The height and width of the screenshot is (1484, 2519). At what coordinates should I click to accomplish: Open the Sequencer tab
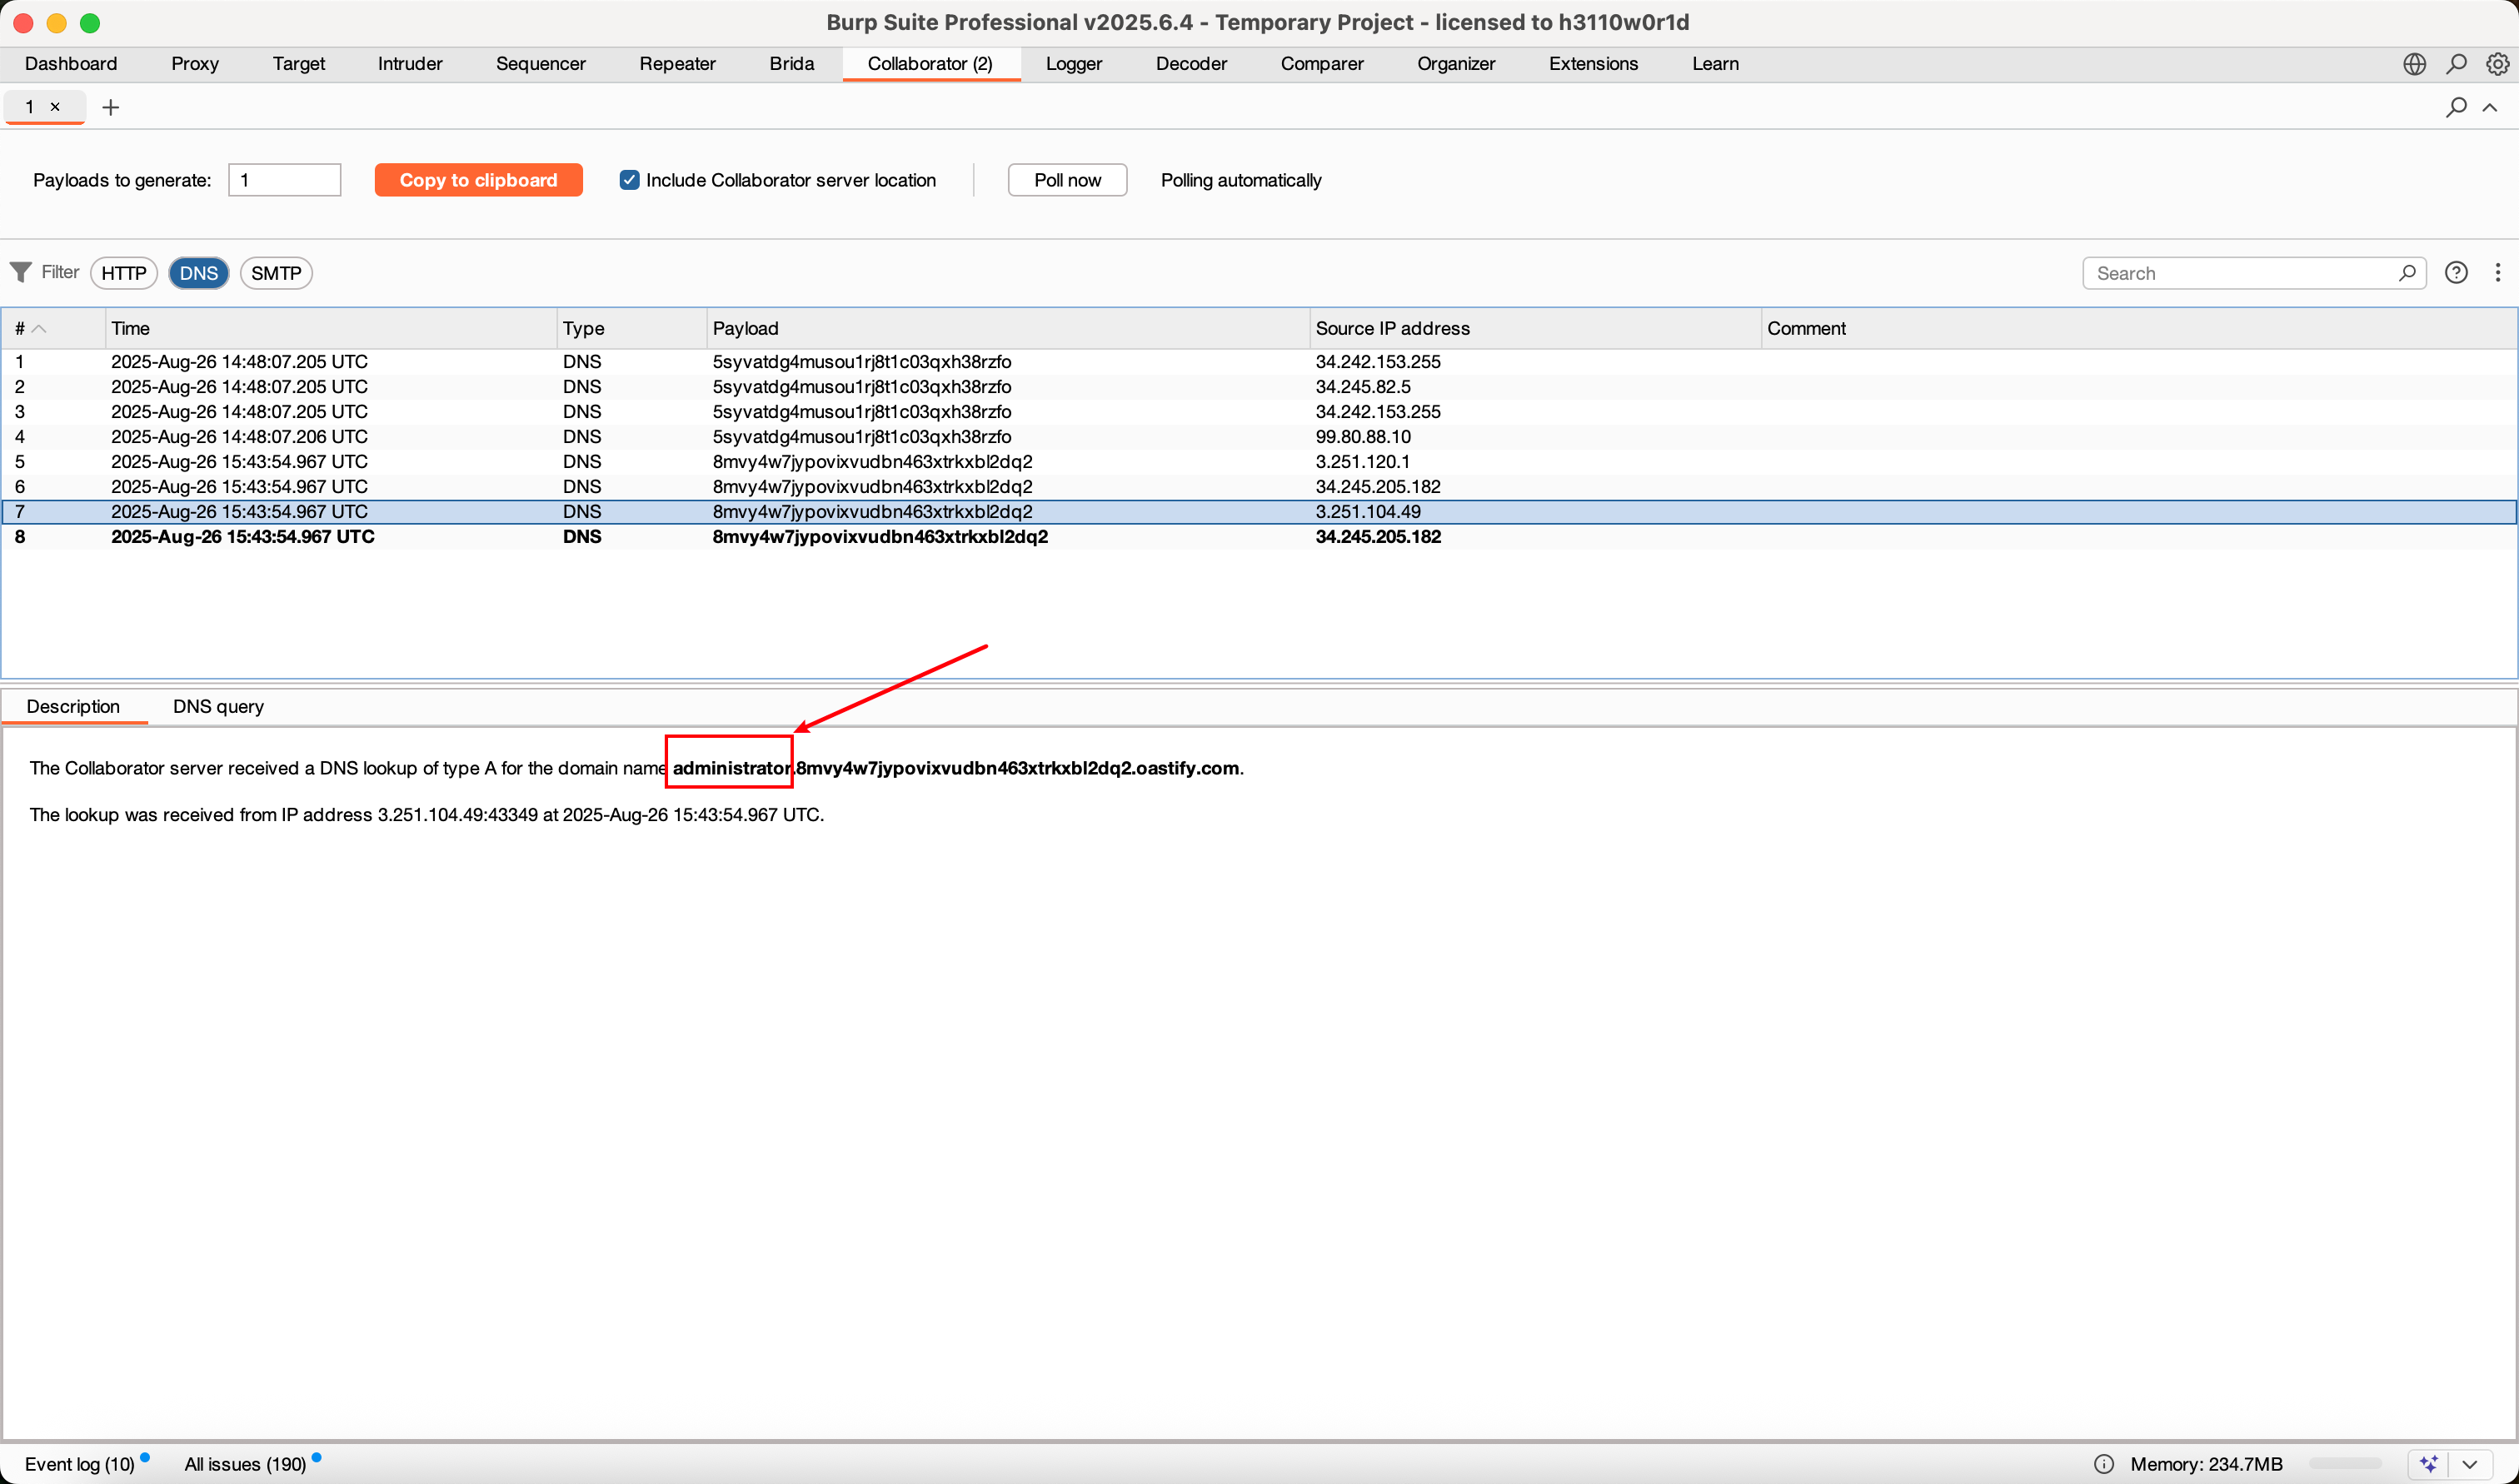click(541, 64)
